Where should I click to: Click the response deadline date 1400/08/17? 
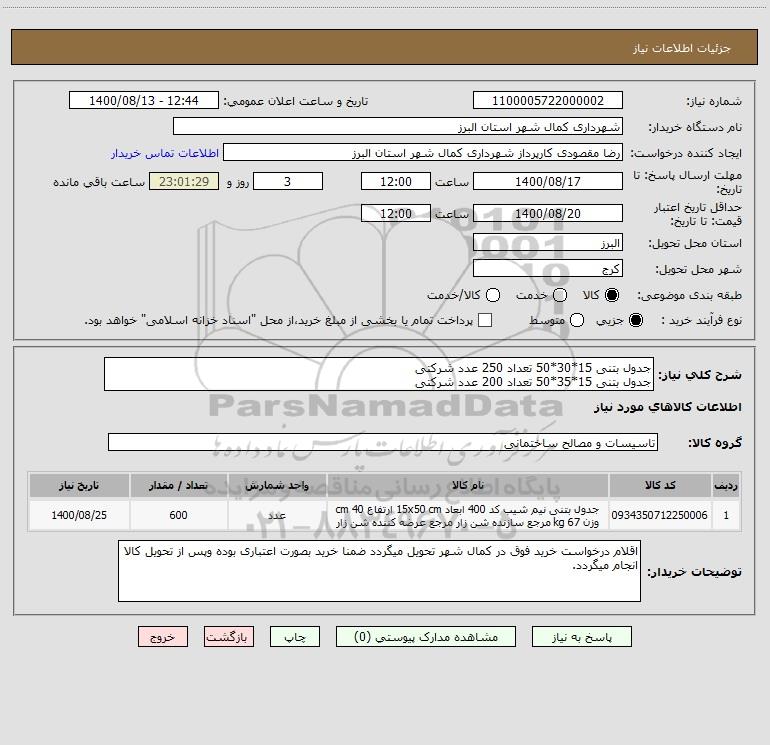point(548,181)
